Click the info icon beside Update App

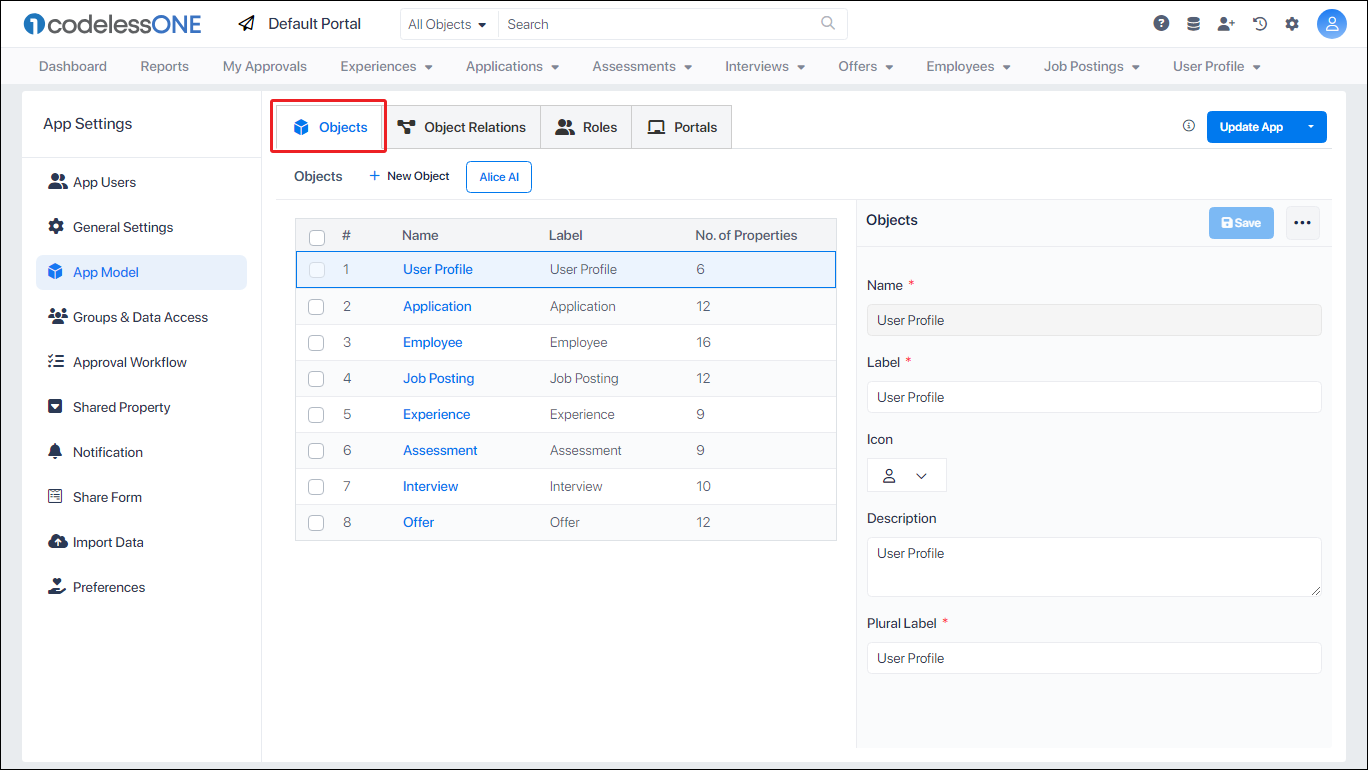pos(1188,126)
